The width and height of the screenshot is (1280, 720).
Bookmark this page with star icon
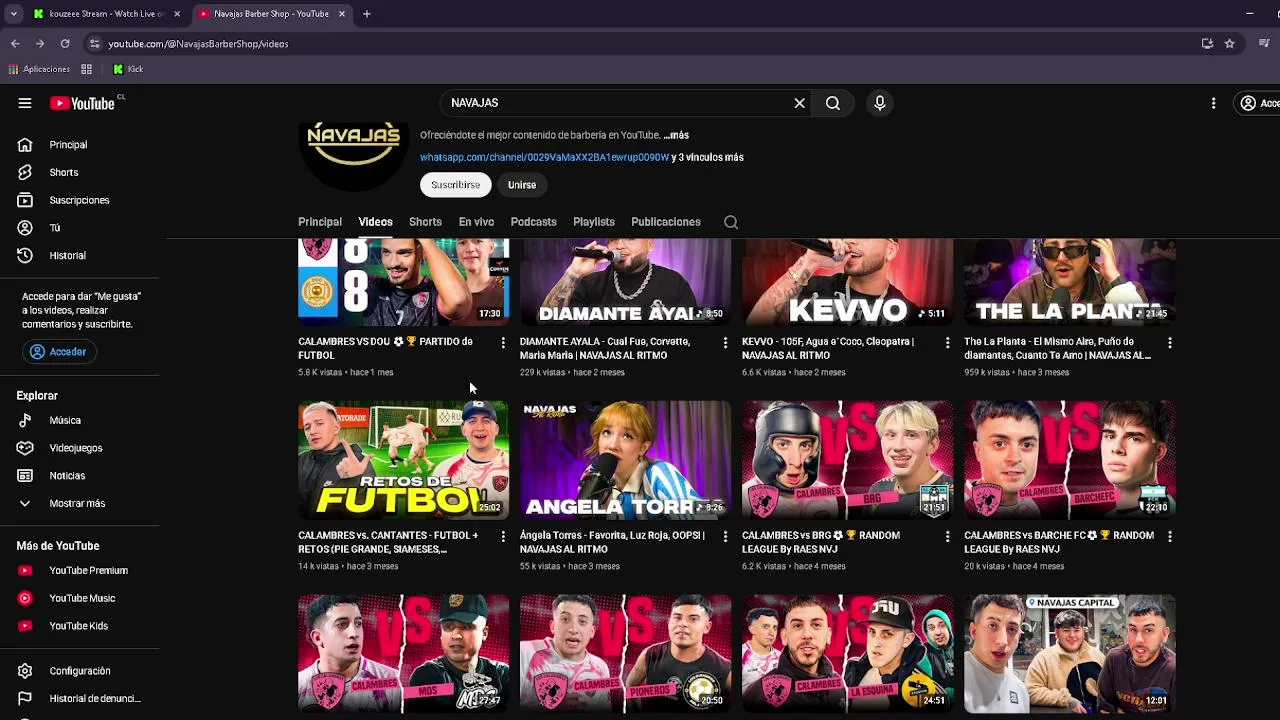(1230, 44)
